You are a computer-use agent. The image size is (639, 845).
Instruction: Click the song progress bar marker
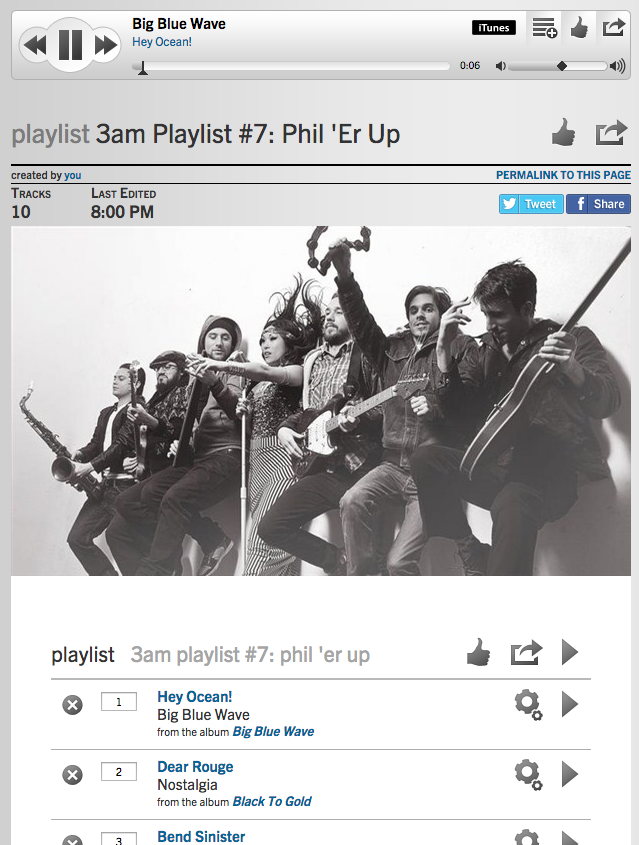pos(143,68)
